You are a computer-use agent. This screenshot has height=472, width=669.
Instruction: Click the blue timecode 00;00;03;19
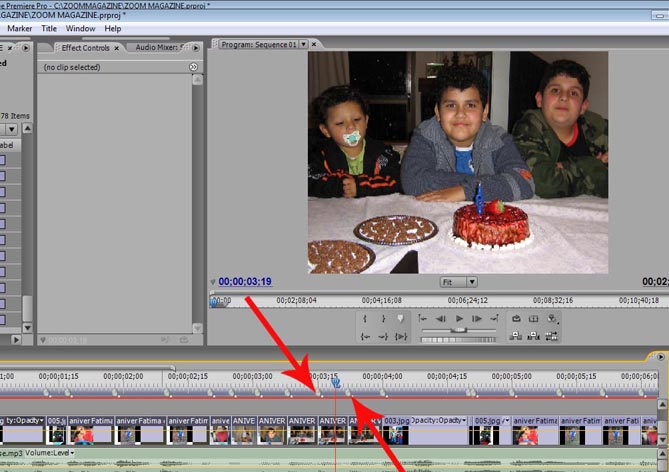pos(245,282)
